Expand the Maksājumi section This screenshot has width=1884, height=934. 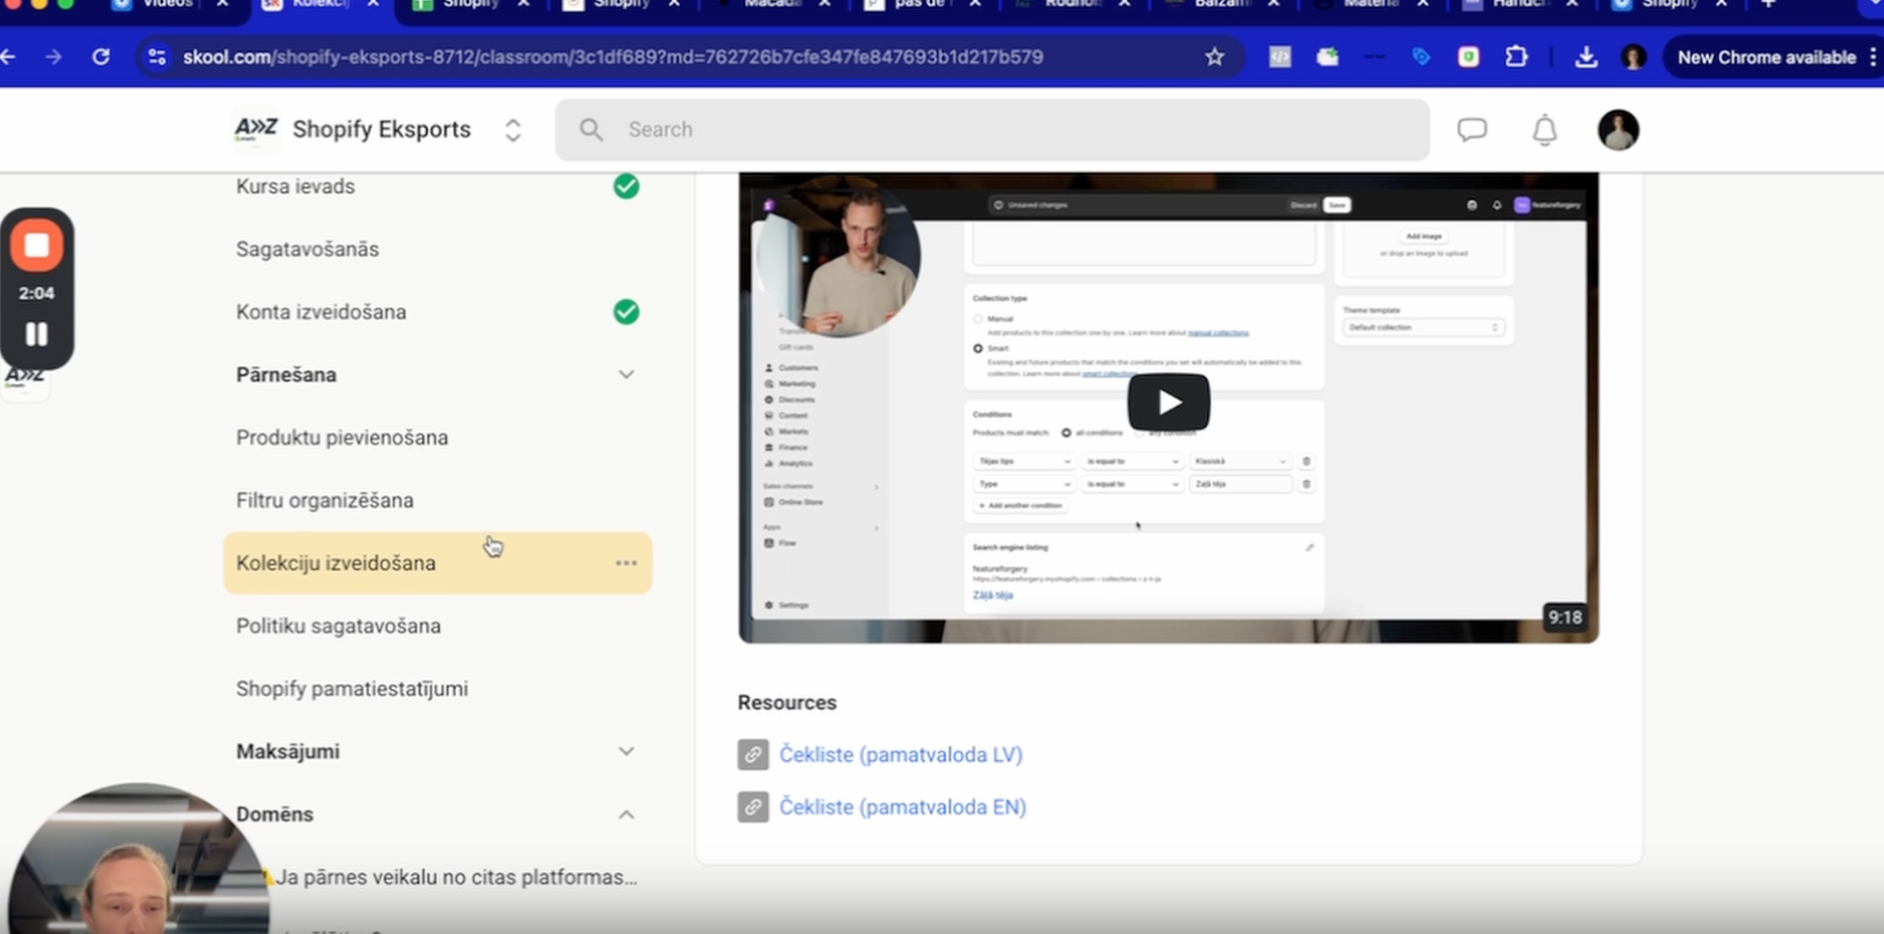point(626,751)
